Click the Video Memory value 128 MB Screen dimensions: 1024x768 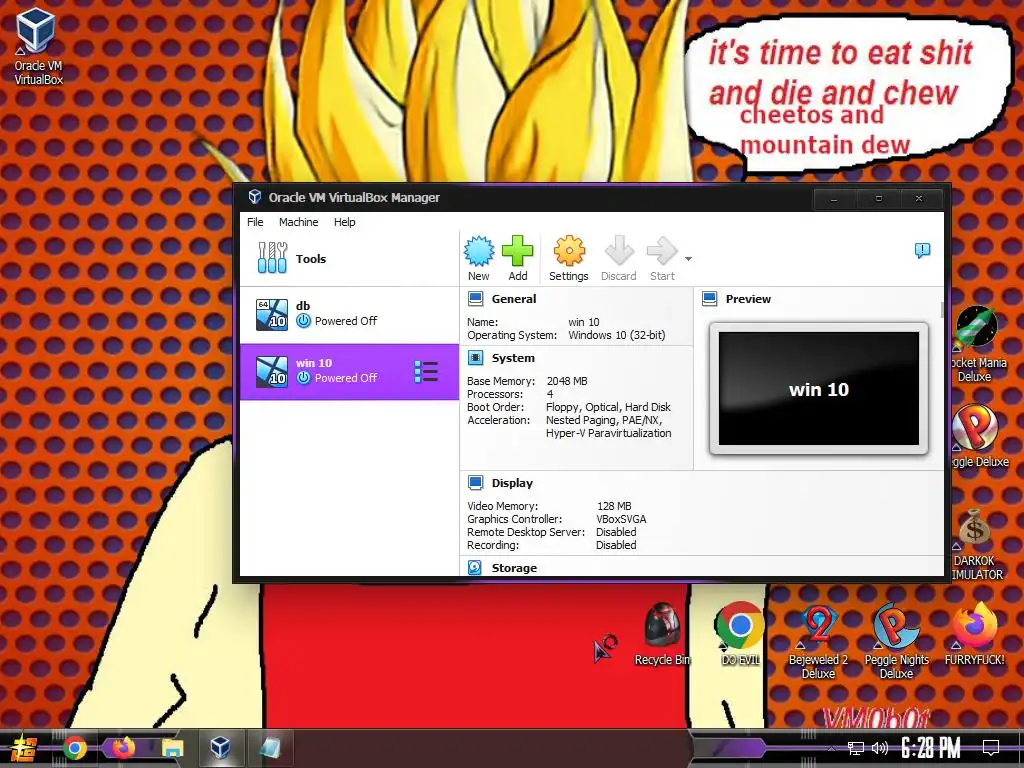pyautogui.click(x=614, y=506)
